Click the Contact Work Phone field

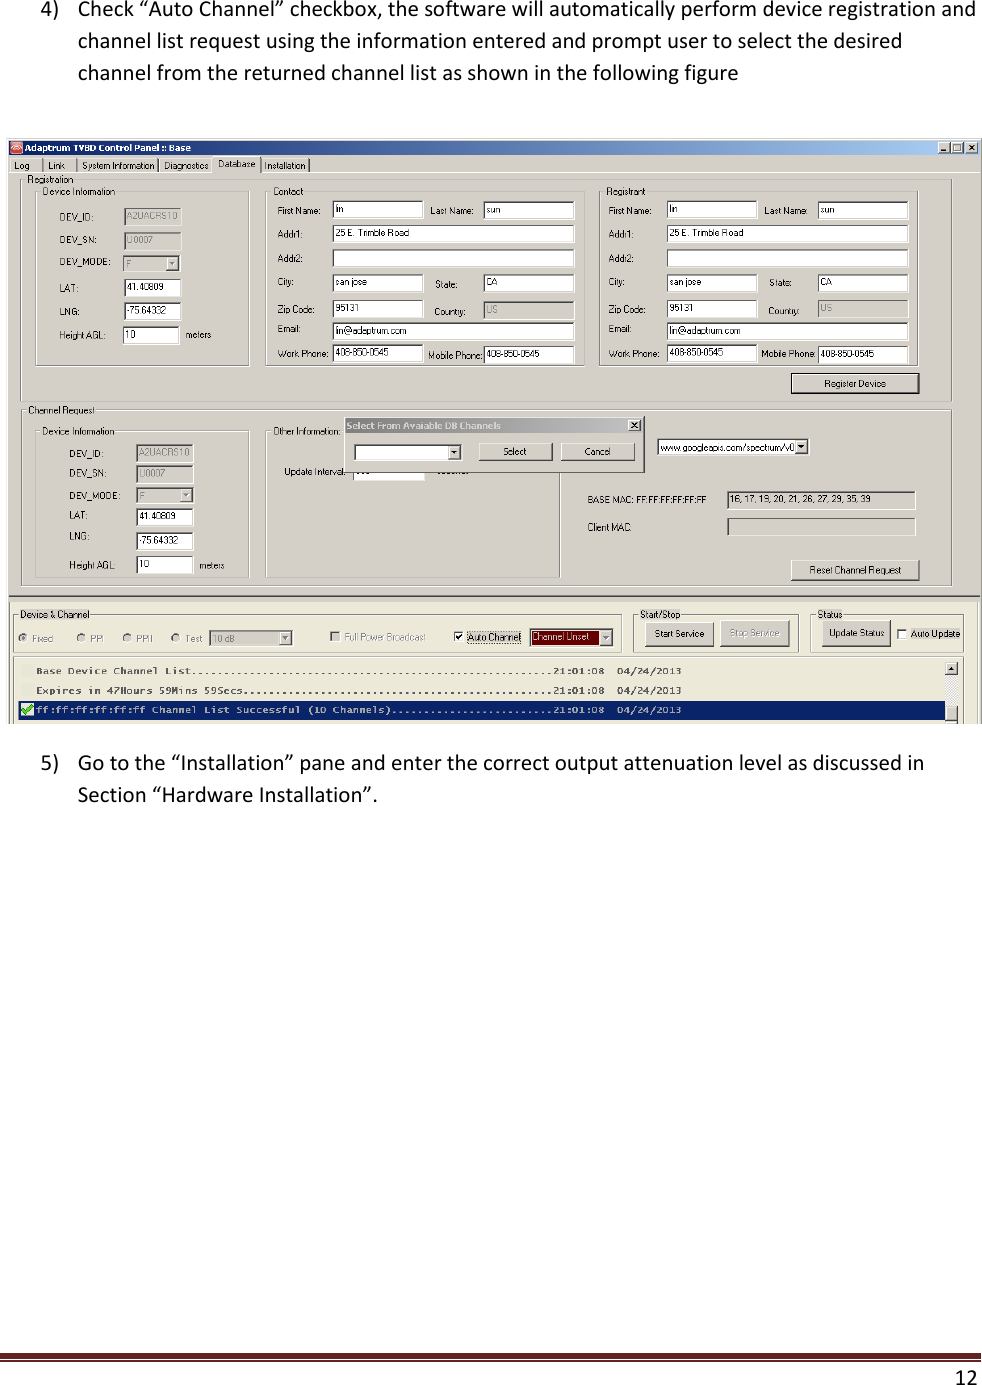(378, 353)
